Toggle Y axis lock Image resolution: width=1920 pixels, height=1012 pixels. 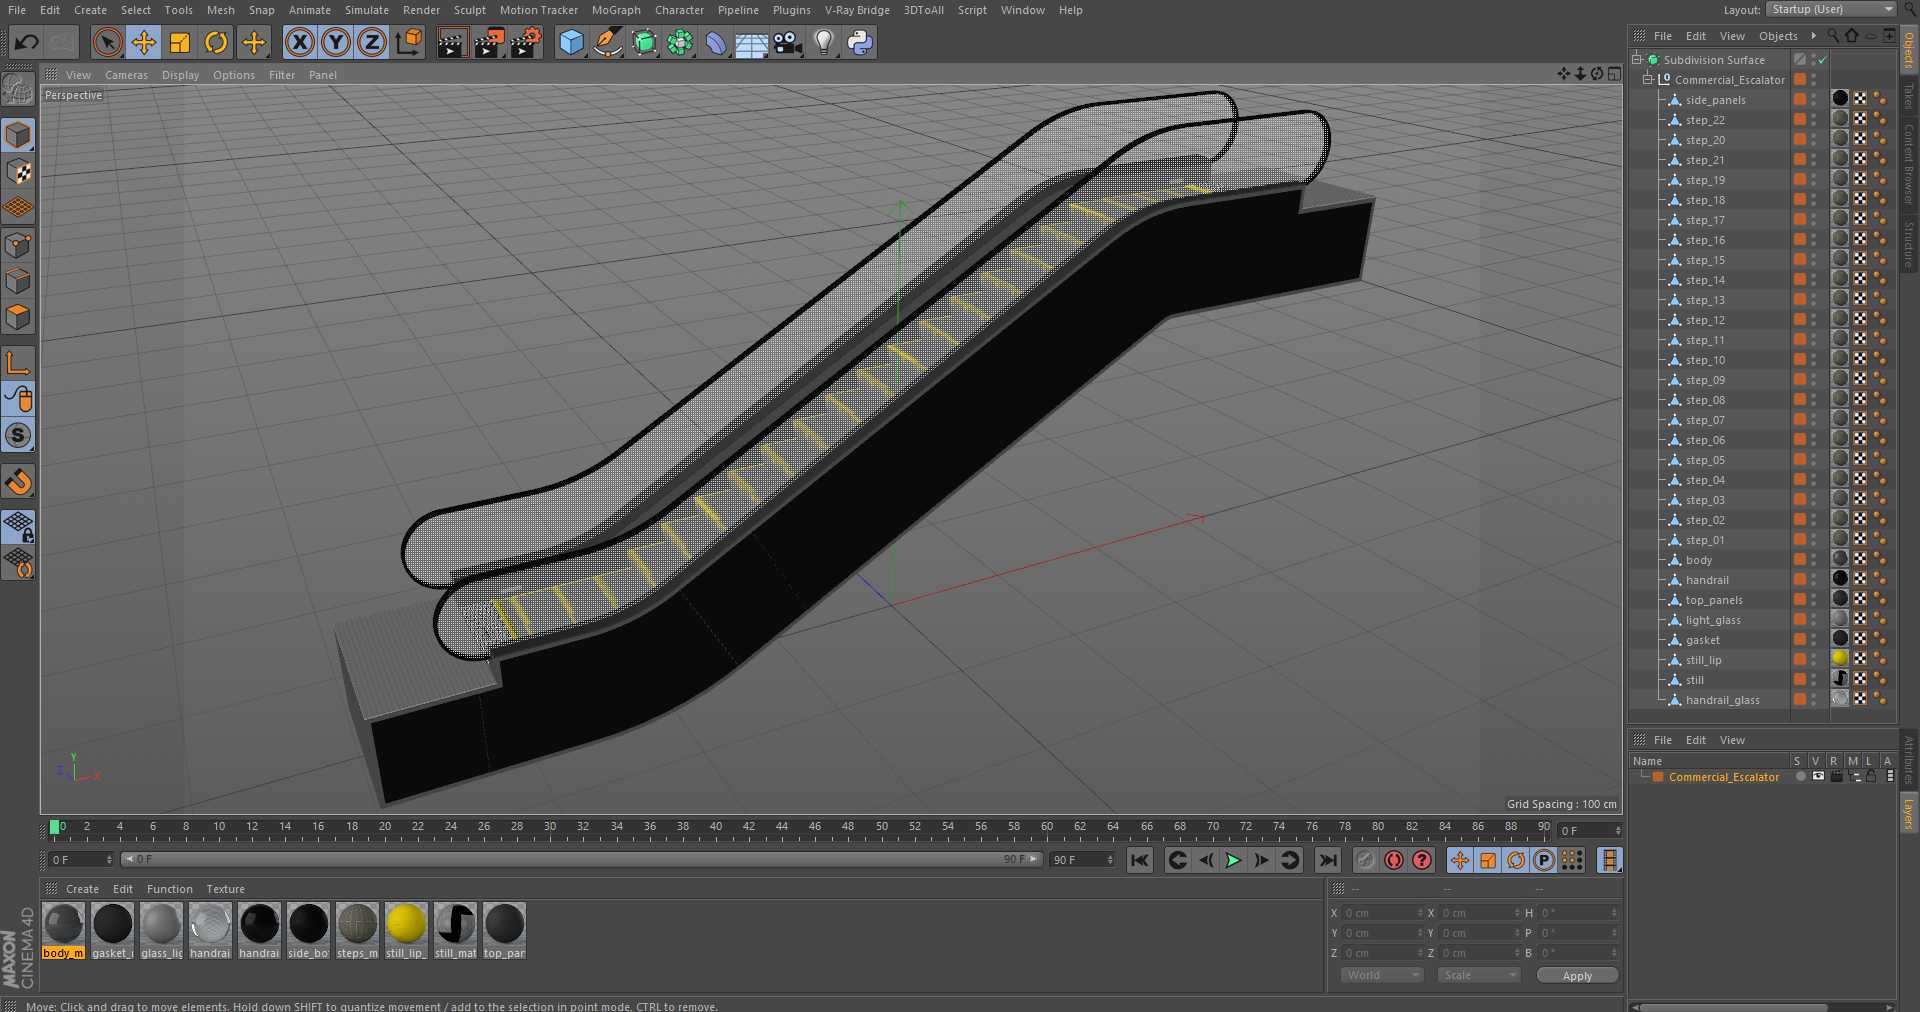pos(336,42)
